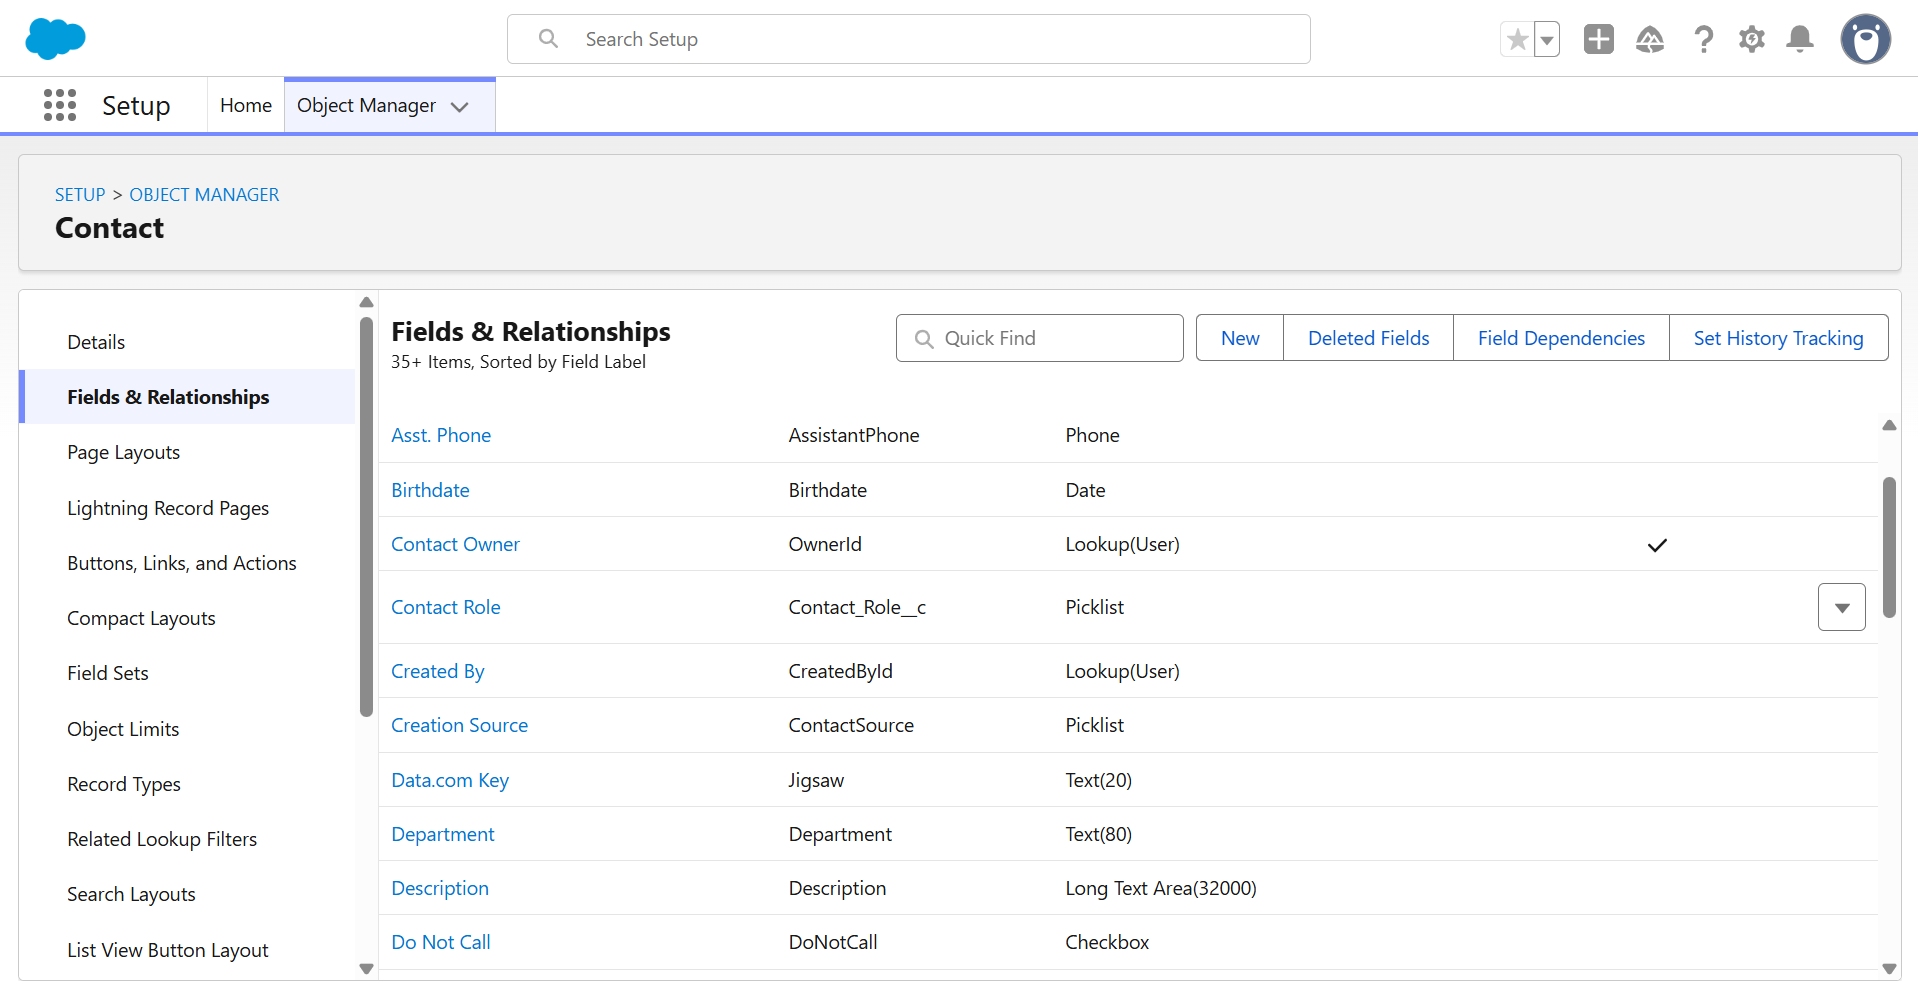Open Details in the sidebar

click(x=187, y=342)
